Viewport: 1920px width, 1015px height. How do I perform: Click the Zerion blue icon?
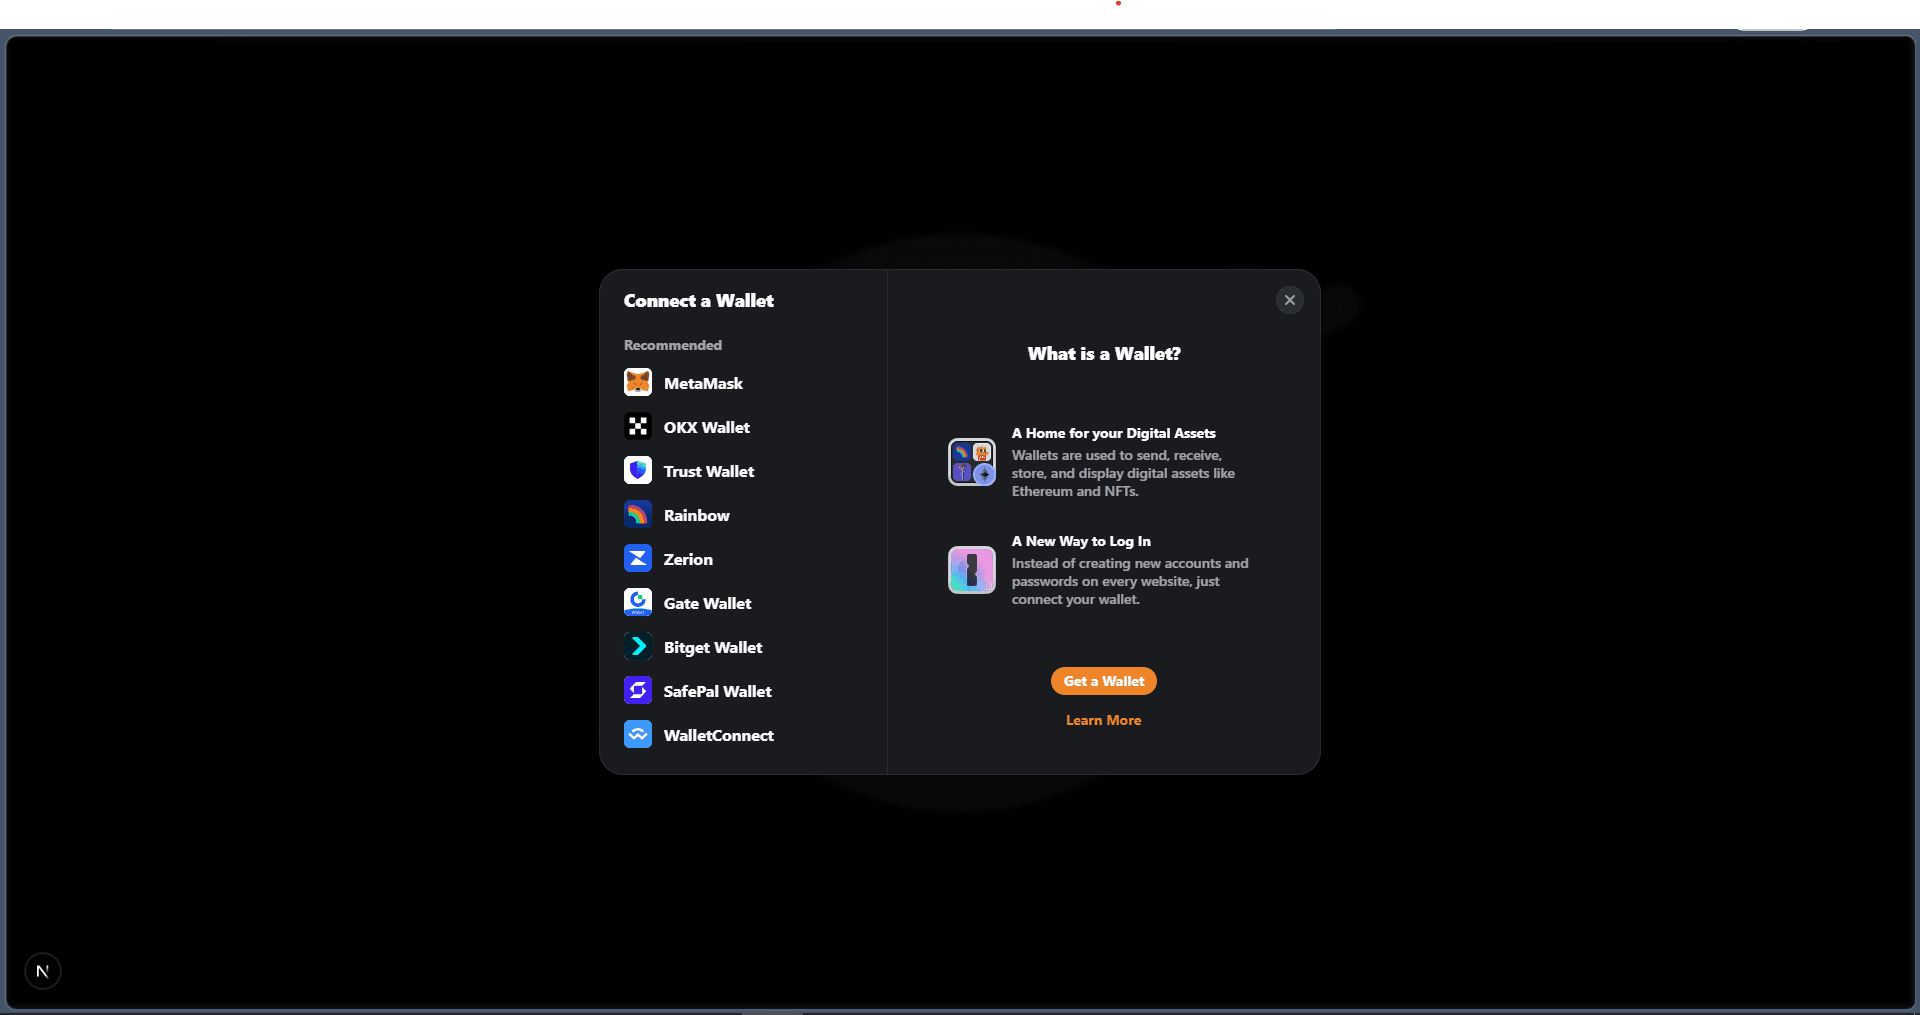(638, 558)
